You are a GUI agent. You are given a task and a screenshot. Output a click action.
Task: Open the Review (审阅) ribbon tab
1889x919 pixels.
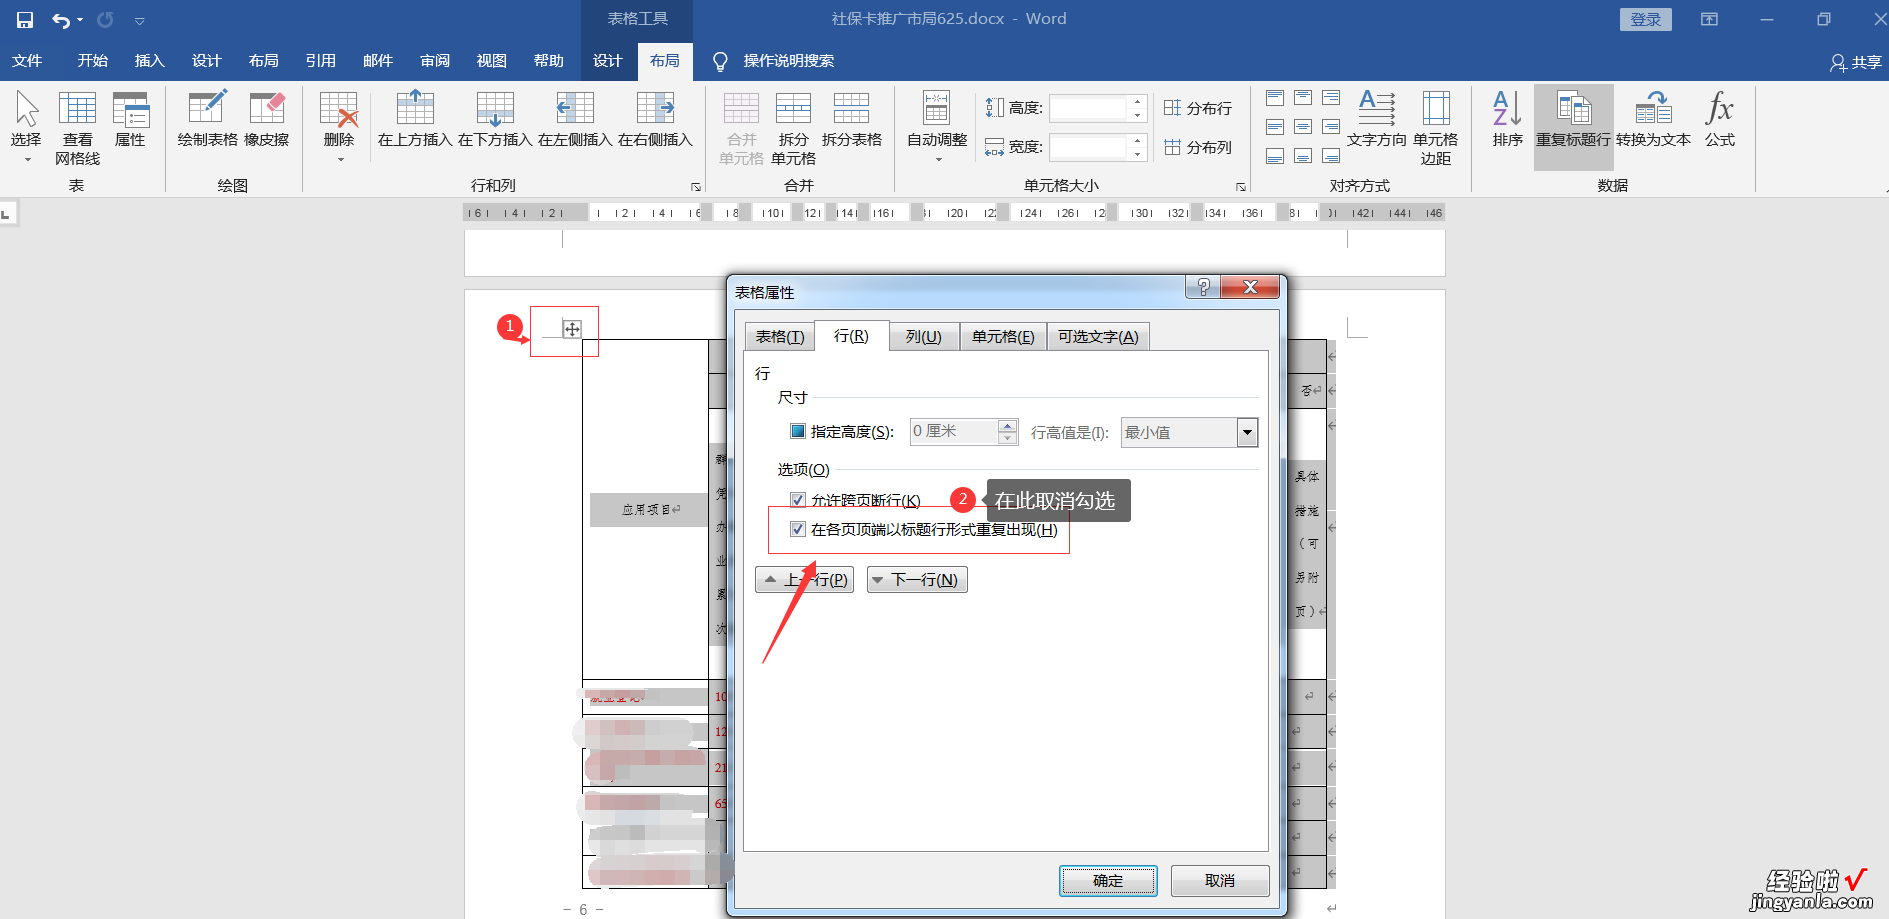[x=434, y=61]
